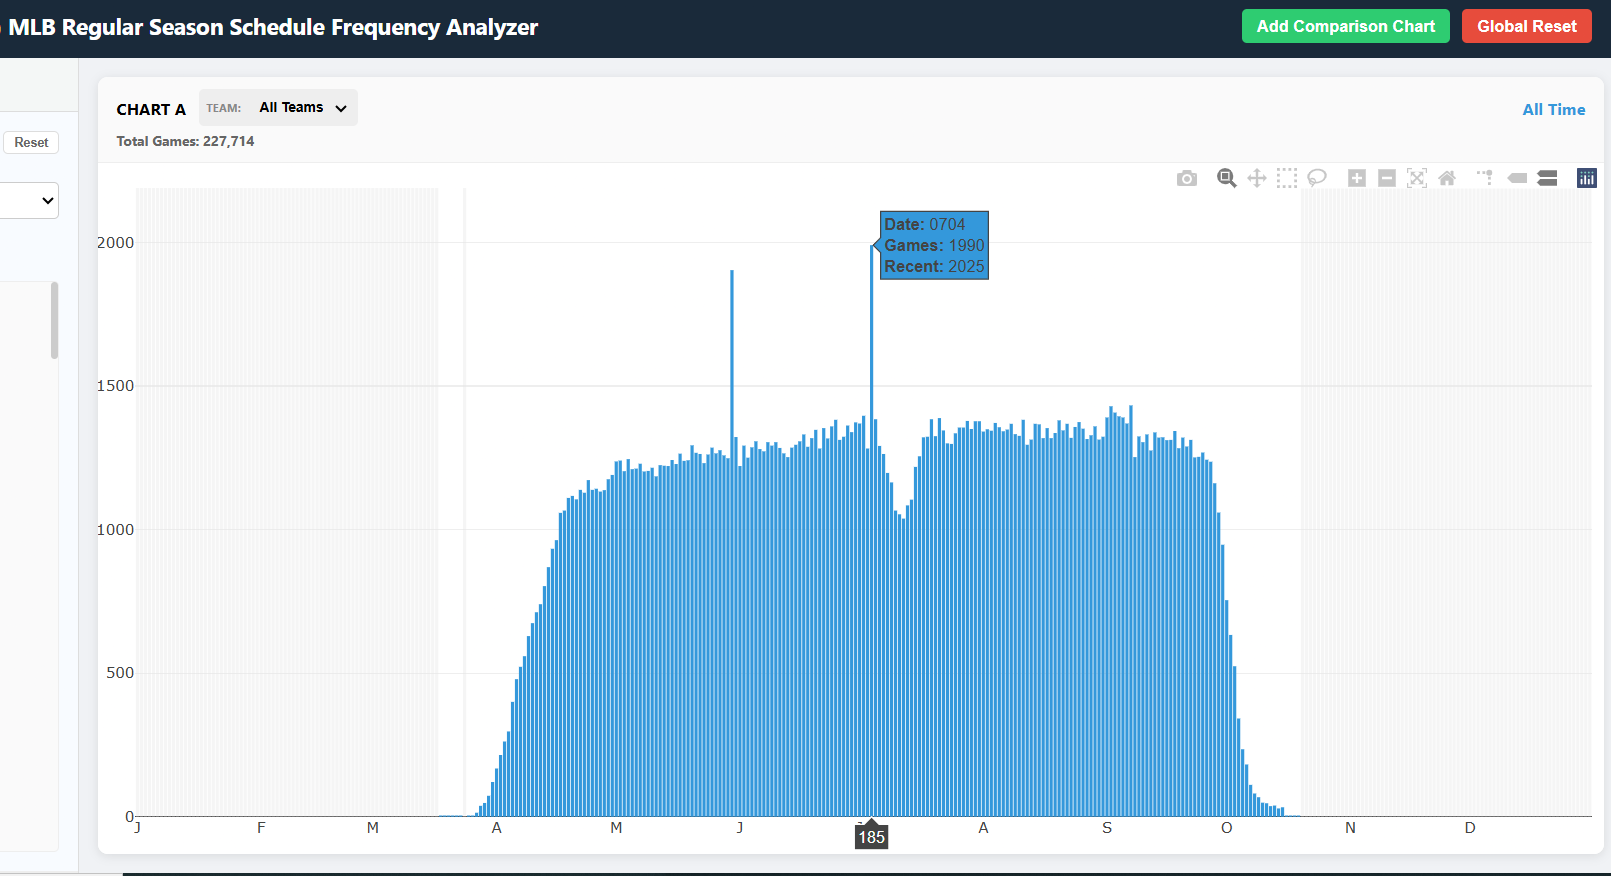Select the Pan tool in chart toolbar
This screenshot has height=876, width=1611.
[1257, 178]
